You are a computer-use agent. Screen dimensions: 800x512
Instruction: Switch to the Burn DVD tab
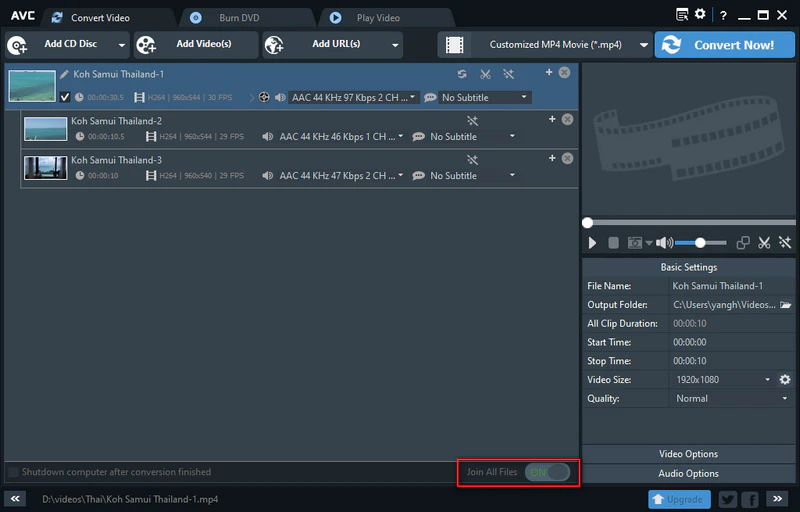[239, 17]
